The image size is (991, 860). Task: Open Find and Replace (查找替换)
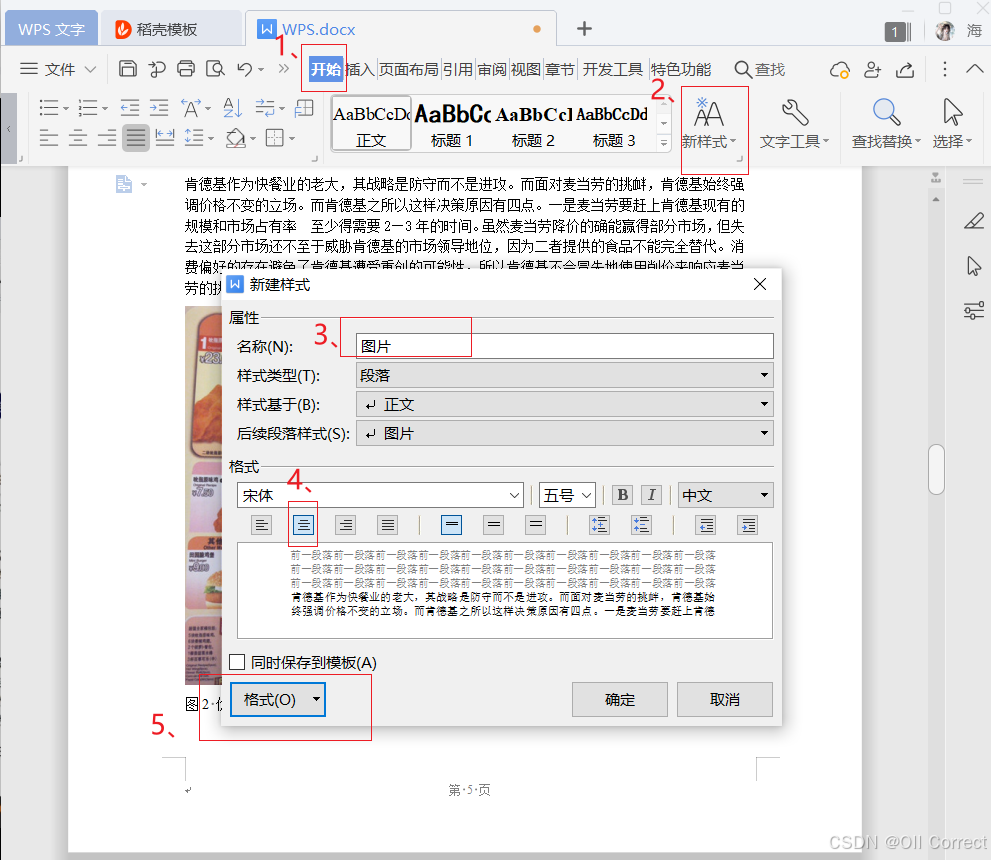[x=886, y=124]
